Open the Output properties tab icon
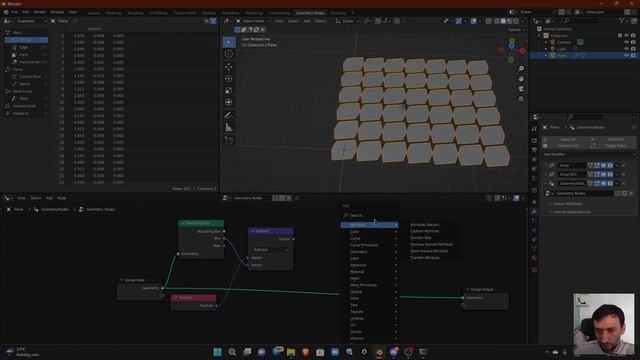Screen dimensions: 640x360 click(534, 150)
